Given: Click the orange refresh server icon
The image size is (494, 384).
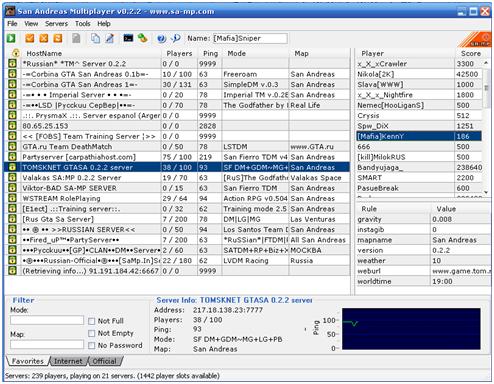Looking at the screenshot, I should click(x=58, y=38).
